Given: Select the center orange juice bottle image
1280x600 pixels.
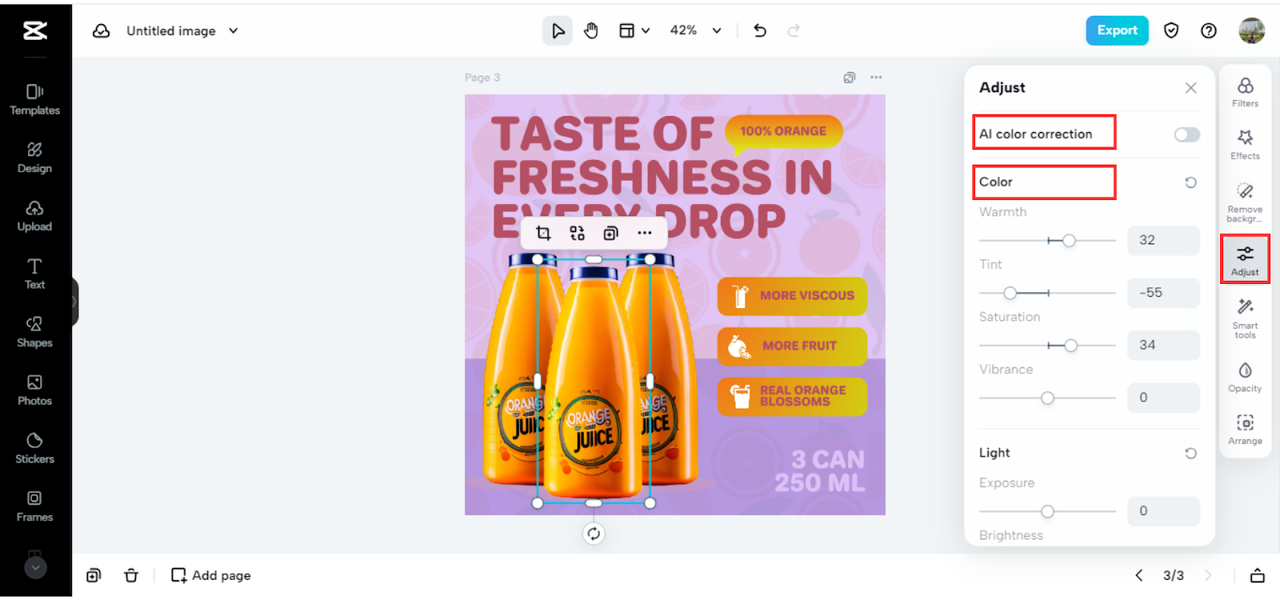Looking at the screenshot, I should point(593,380).
